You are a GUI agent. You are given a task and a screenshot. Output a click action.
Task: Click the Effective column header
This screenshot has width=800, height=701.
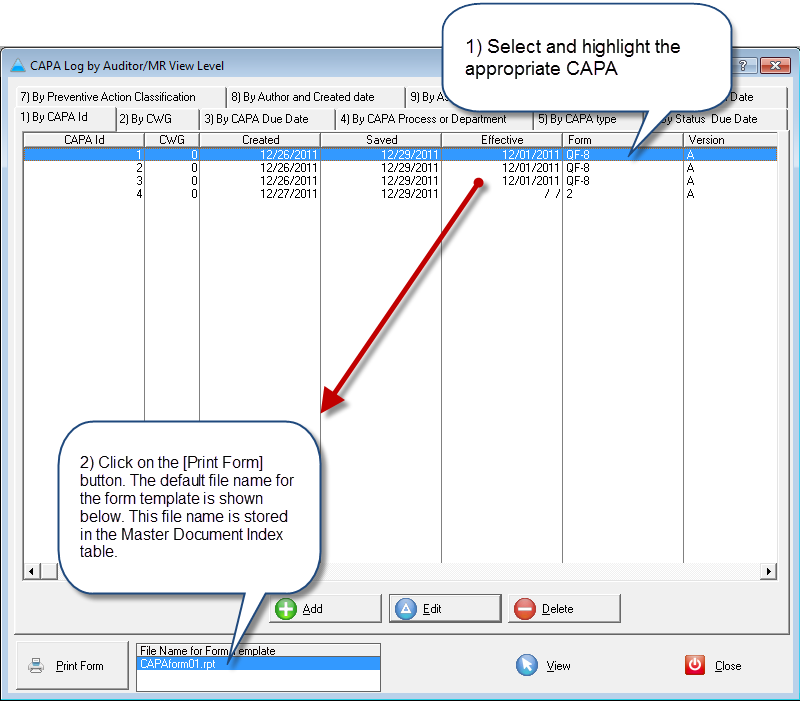click(x=501, y=140)
